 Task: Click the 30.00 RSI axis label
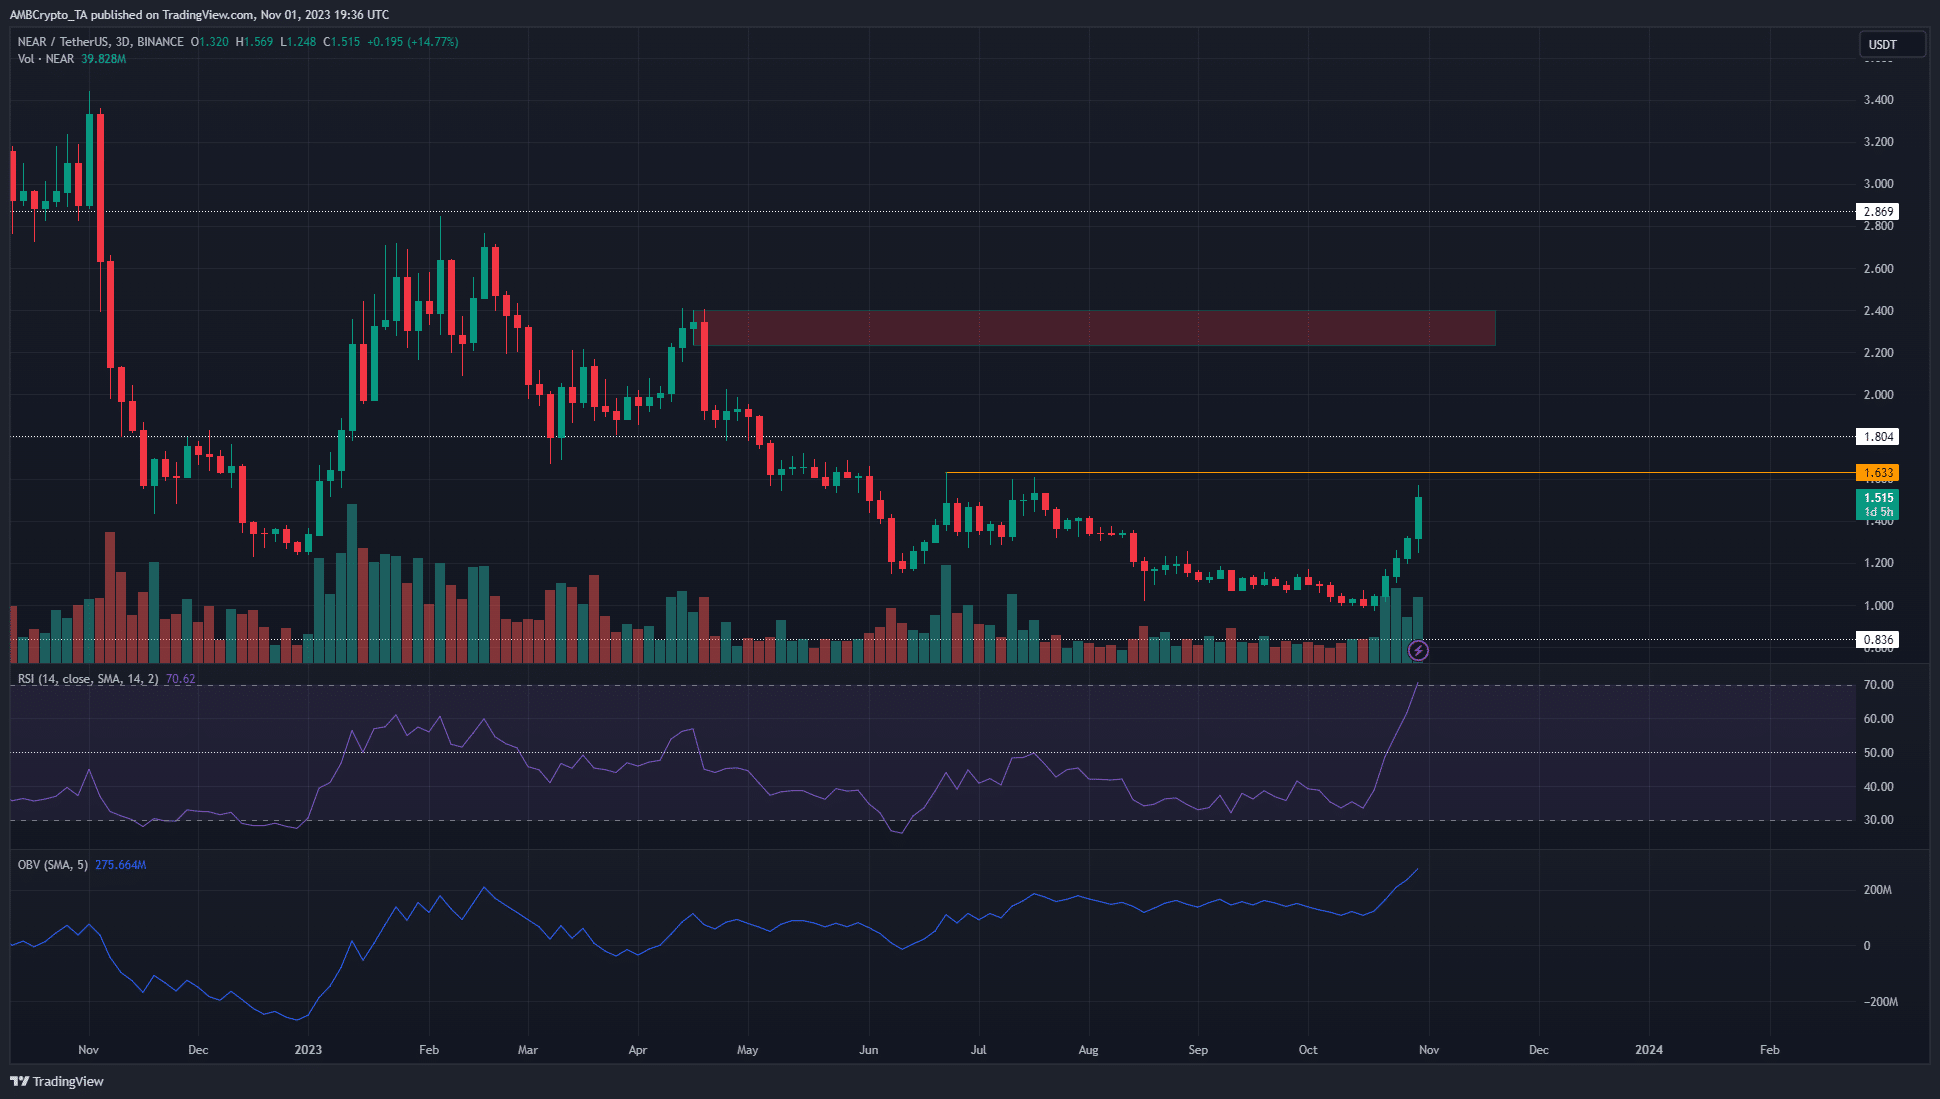click(1879, 820)
